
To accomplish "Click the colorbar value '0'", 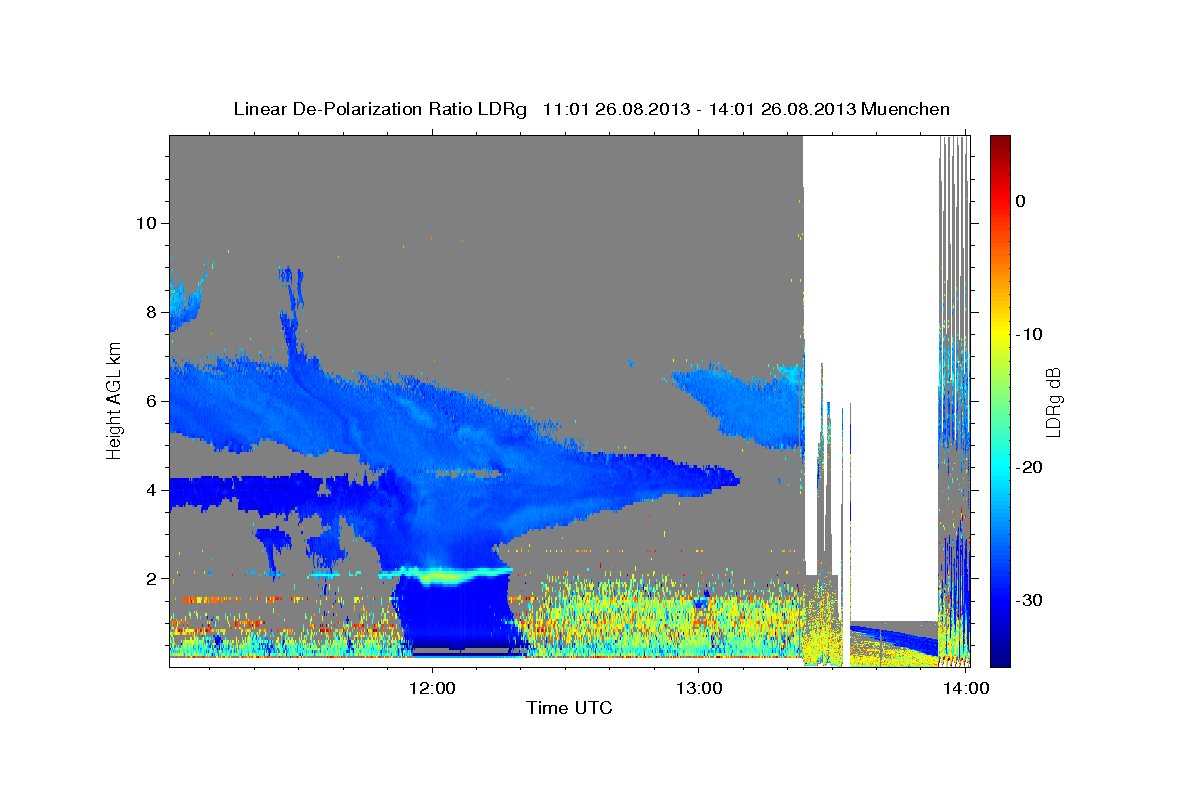I will (x=1021, y=201).
